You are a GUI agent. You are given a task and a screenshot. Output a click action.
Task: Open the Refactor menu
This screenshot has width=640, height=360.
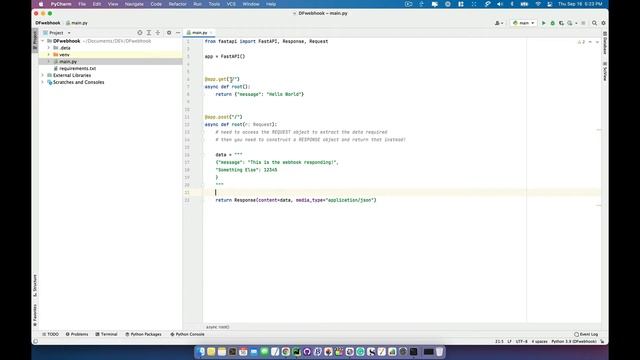(x=178, y=4)
